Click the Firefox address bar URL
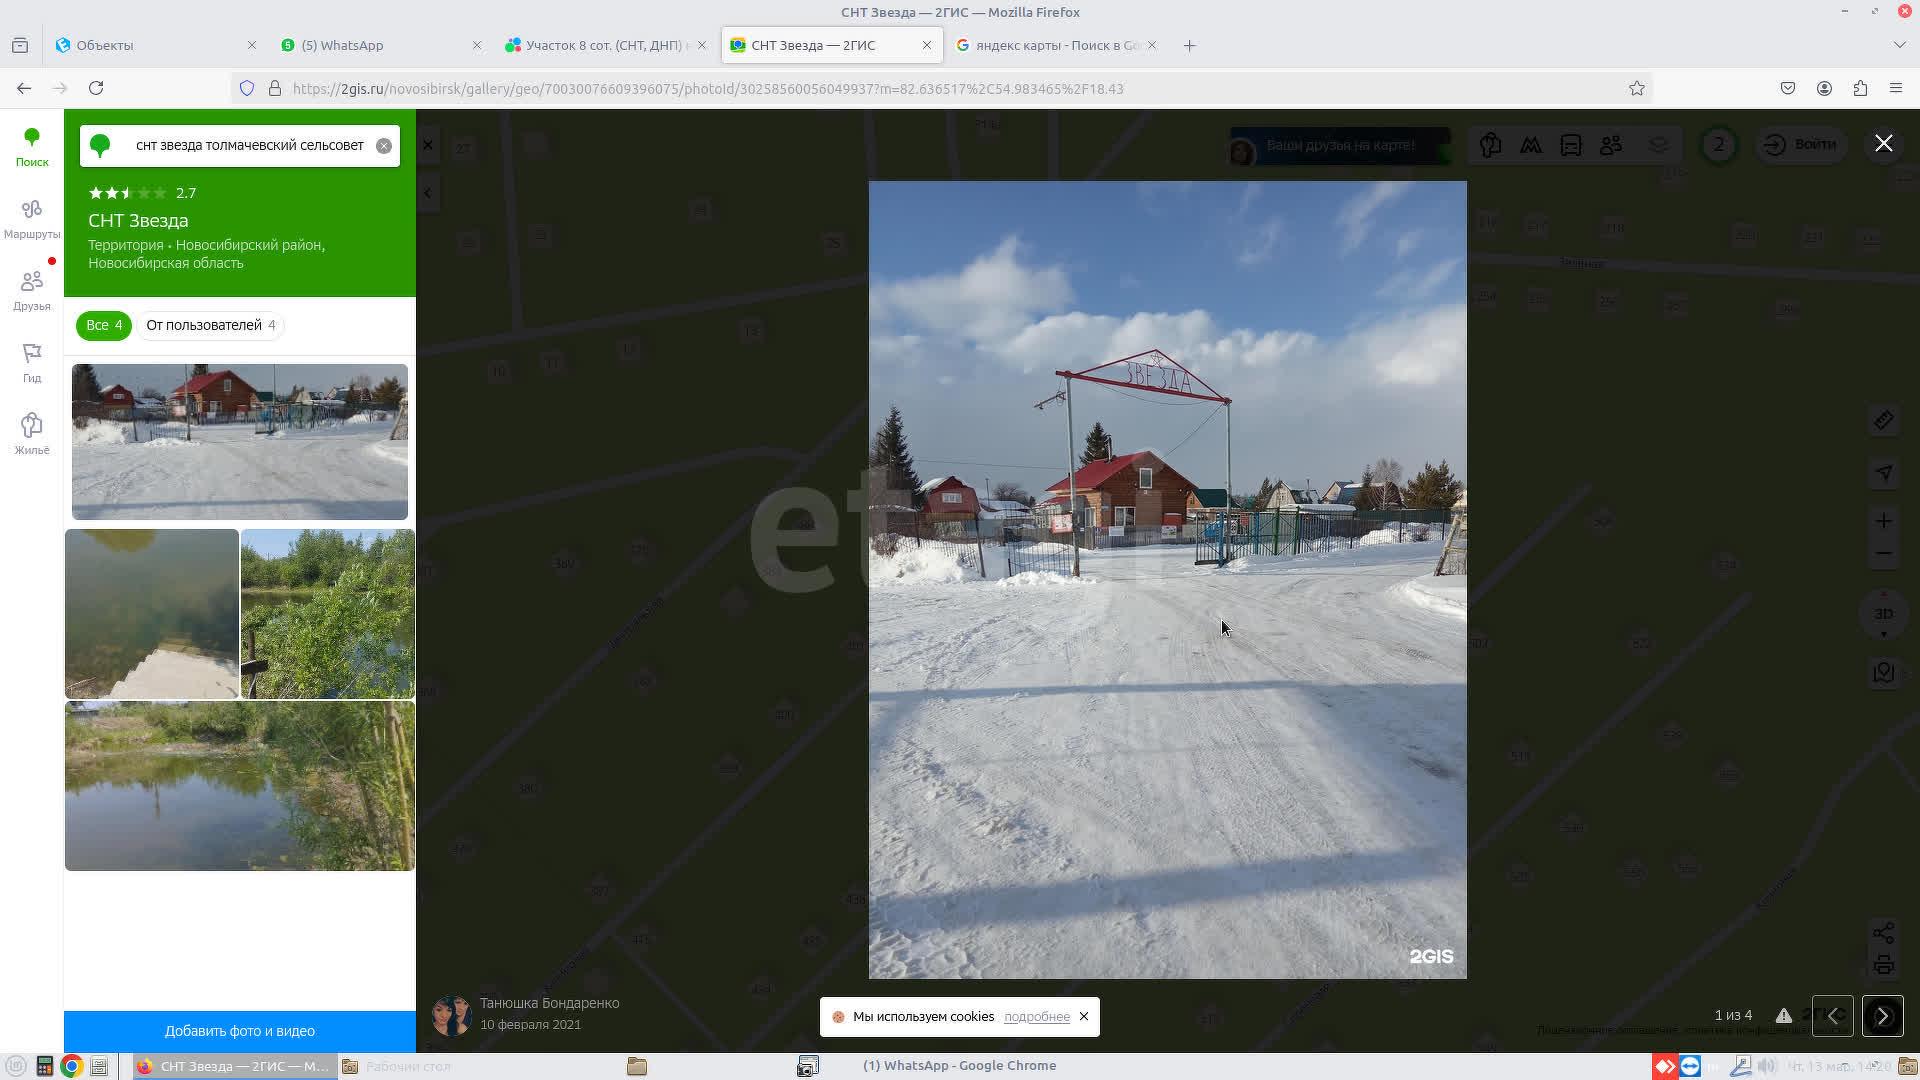Viewport: 1920px width, 1080px height. point(708,89)
